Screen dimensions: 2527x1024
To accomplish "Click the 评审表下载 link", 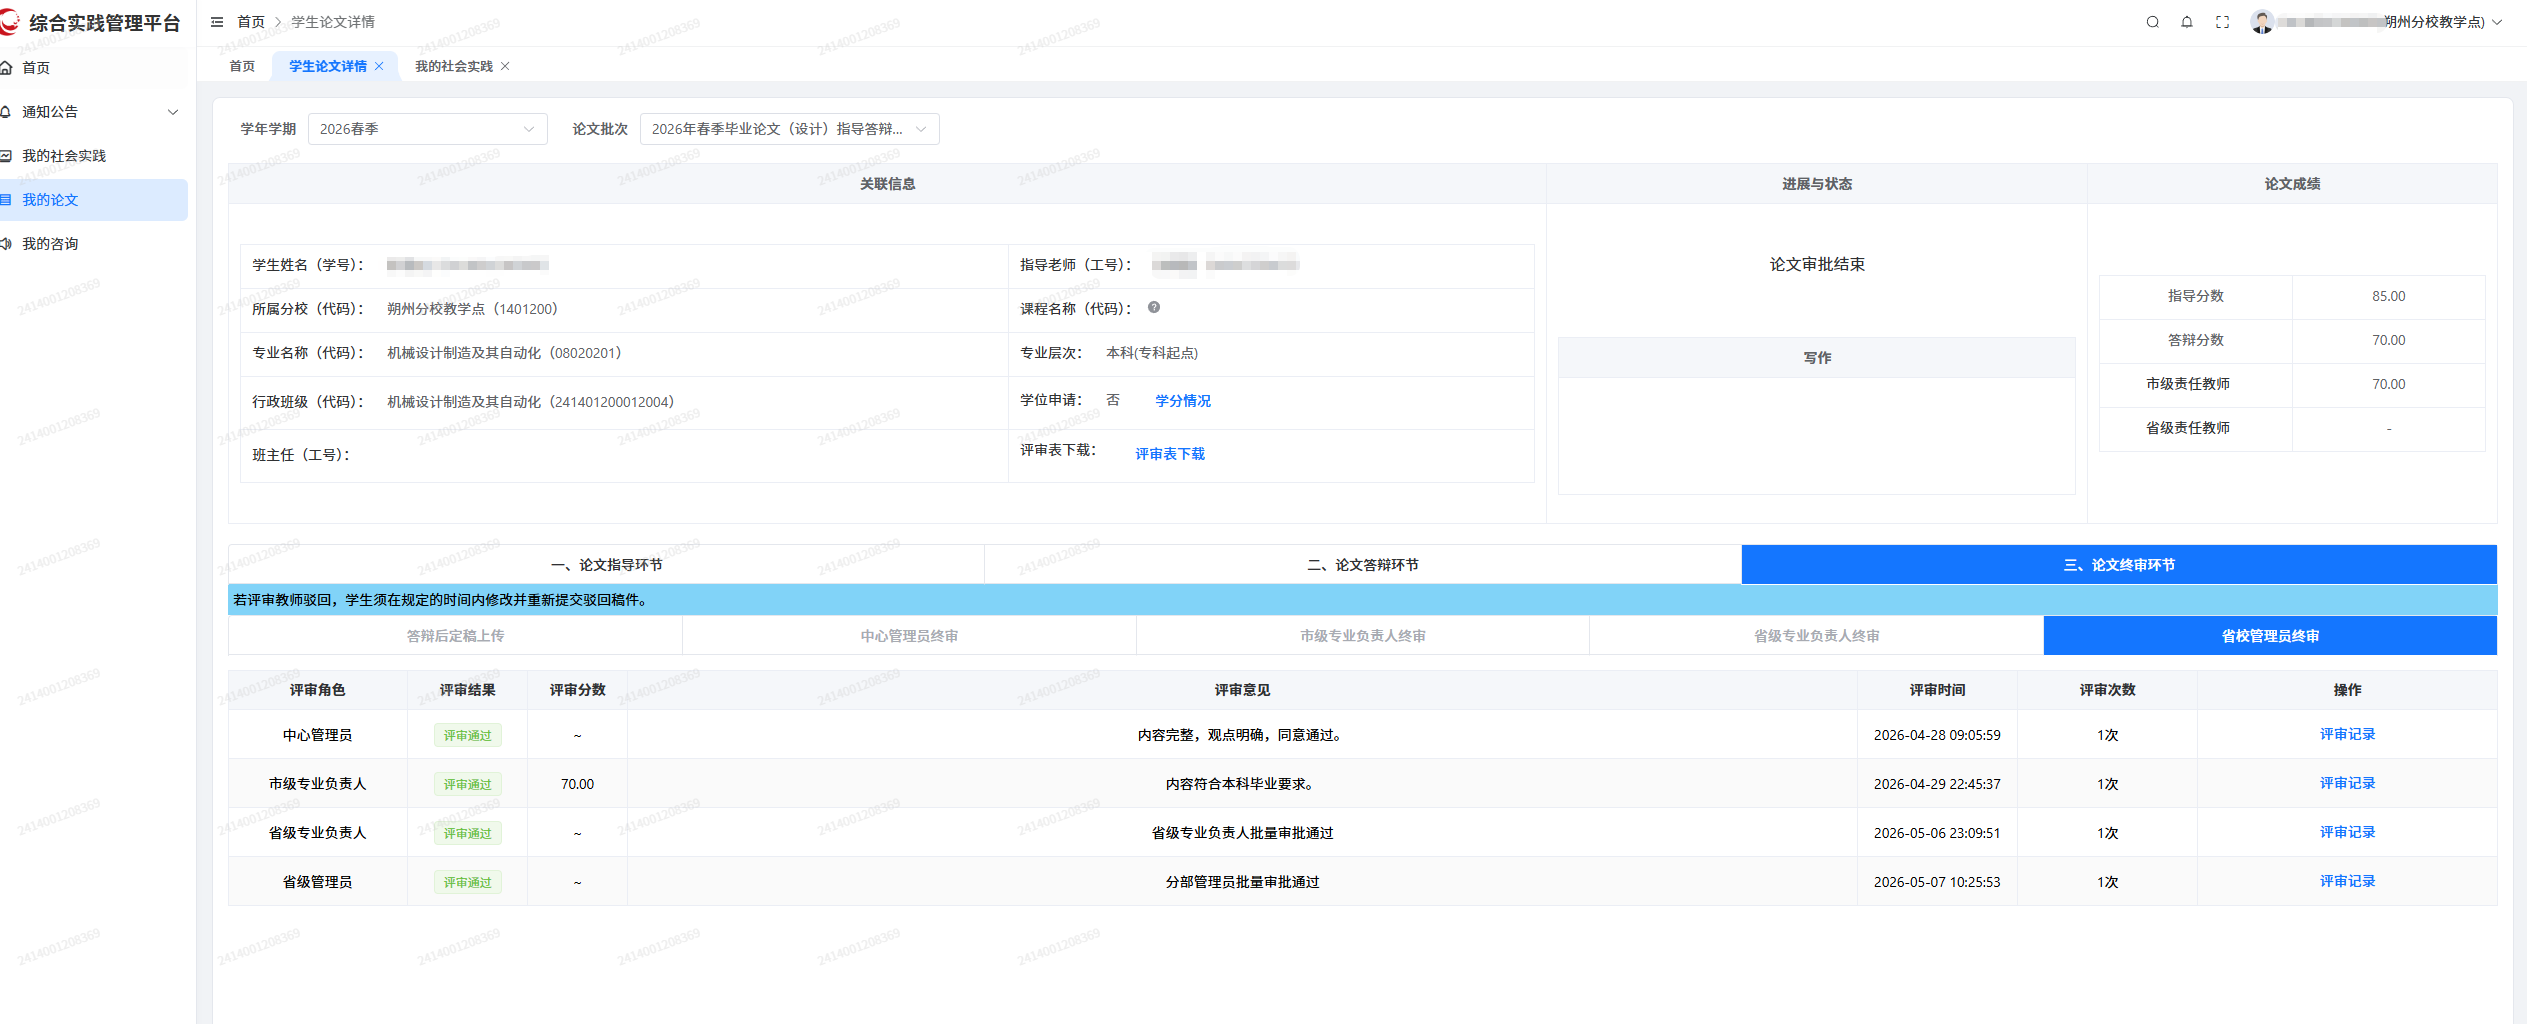I will (x=1170, y=454).
